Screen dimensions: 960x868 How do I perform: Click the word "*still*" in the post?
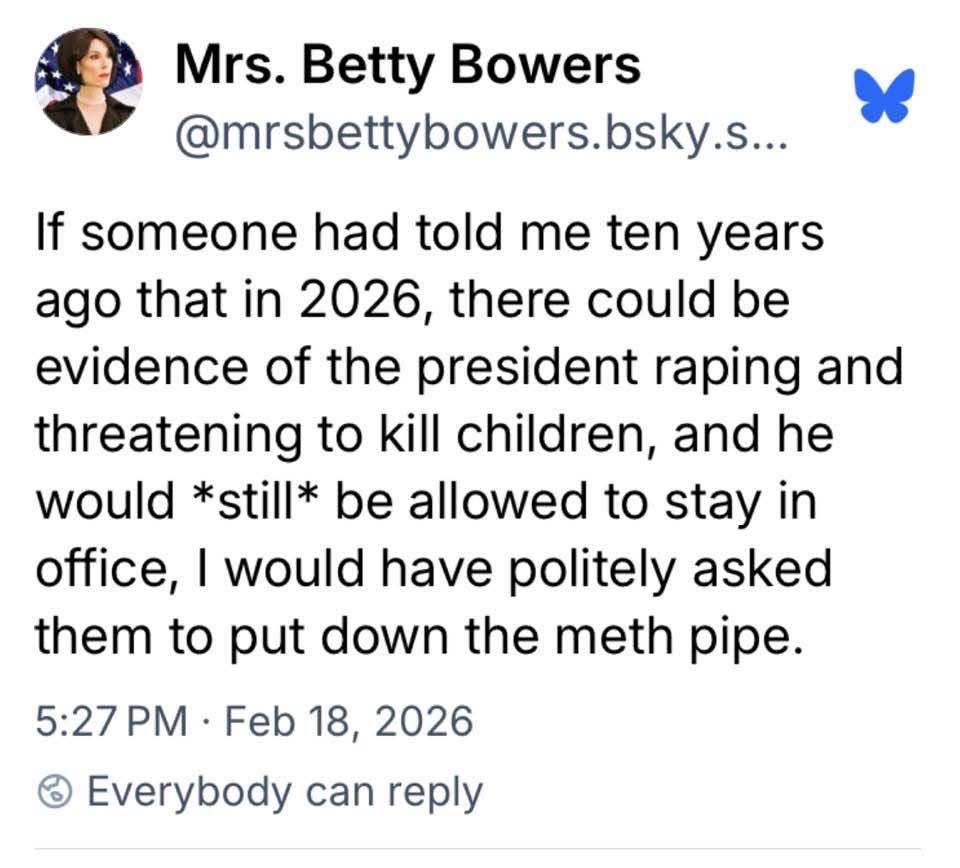pos(255,500)
